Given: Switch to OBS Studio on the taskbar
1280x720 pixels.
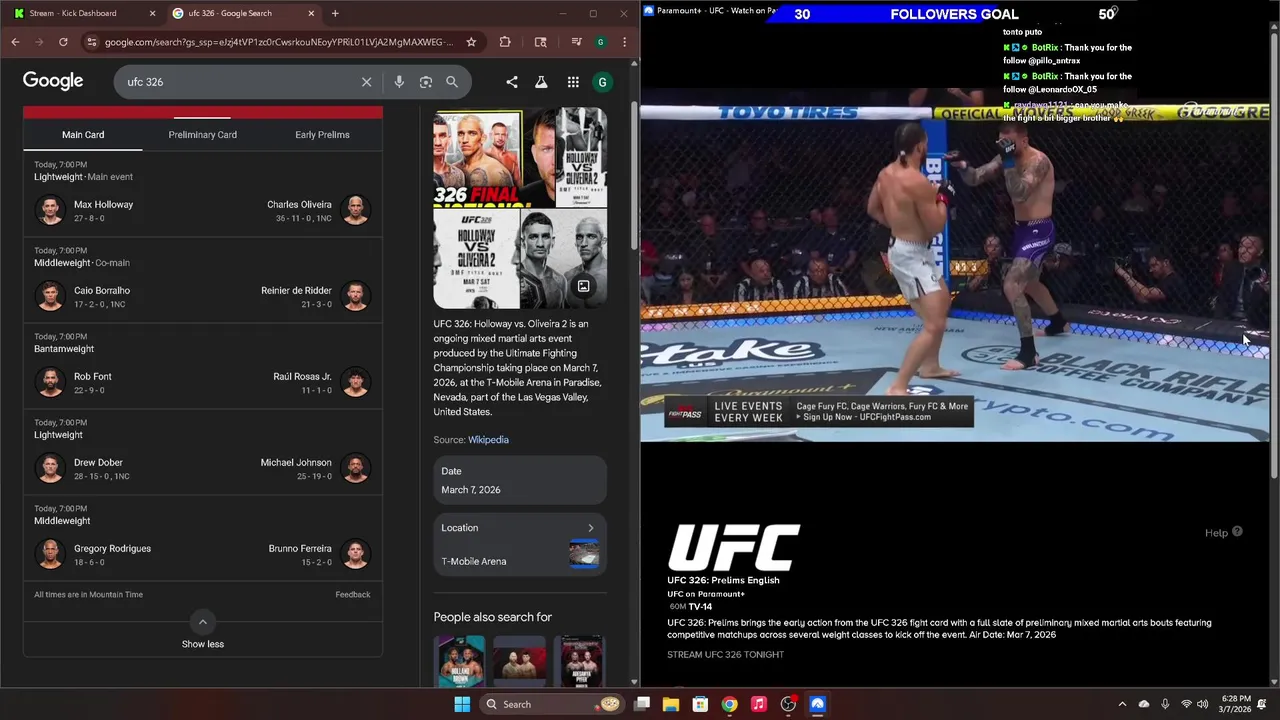Looking at the screenshot, I should tap(788, 704).
